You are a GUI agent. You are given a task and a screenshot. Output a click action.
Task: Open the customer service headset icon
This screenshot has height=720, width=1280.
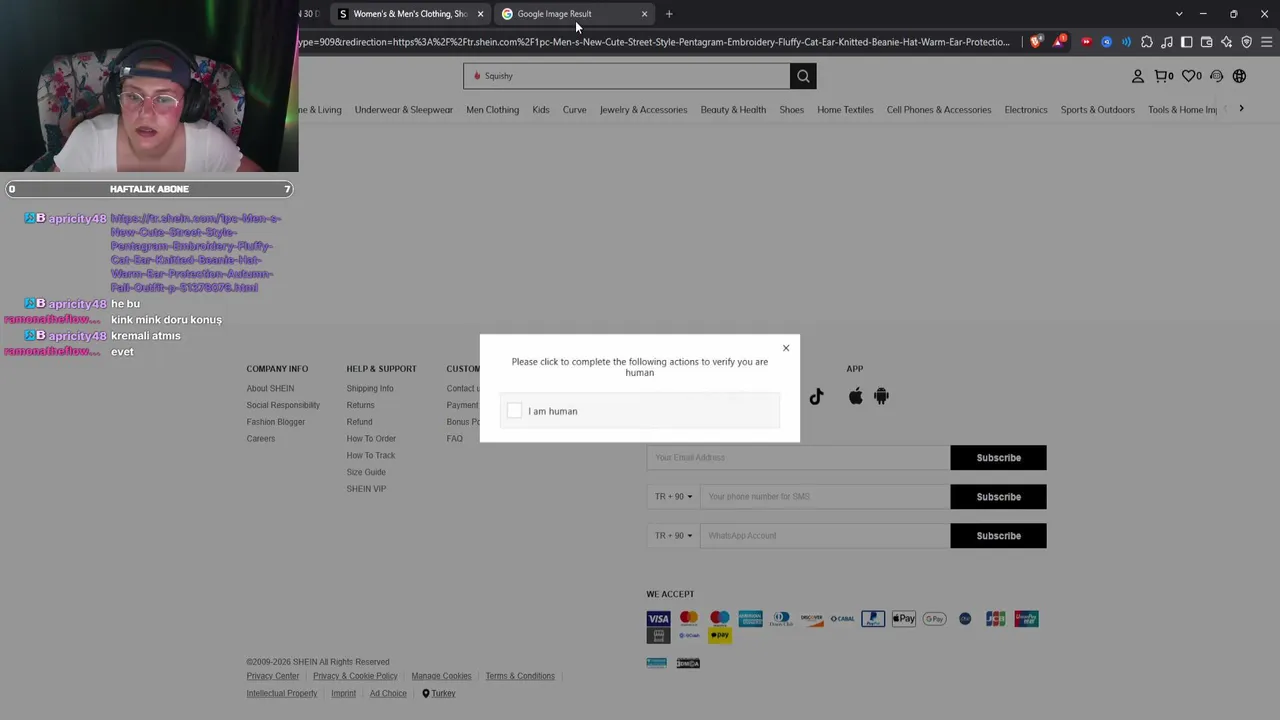coord(1217,76)
